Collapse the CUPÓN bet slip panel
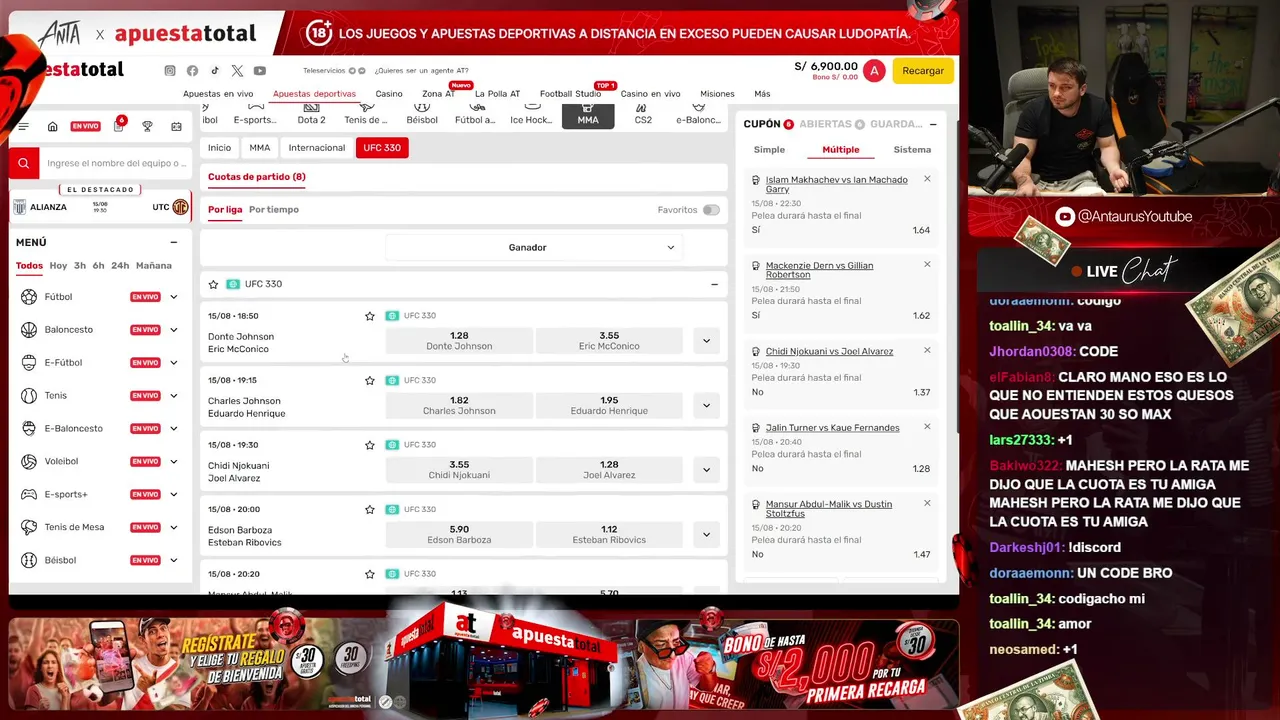 (x=933, y=124)
